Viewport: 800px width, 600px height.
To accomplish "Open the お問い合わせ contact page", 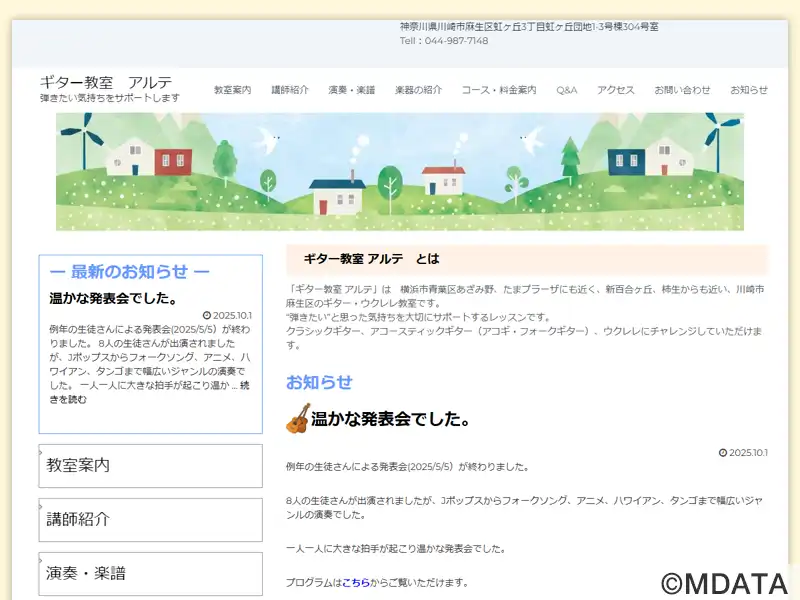I will [x=683, y=90].
